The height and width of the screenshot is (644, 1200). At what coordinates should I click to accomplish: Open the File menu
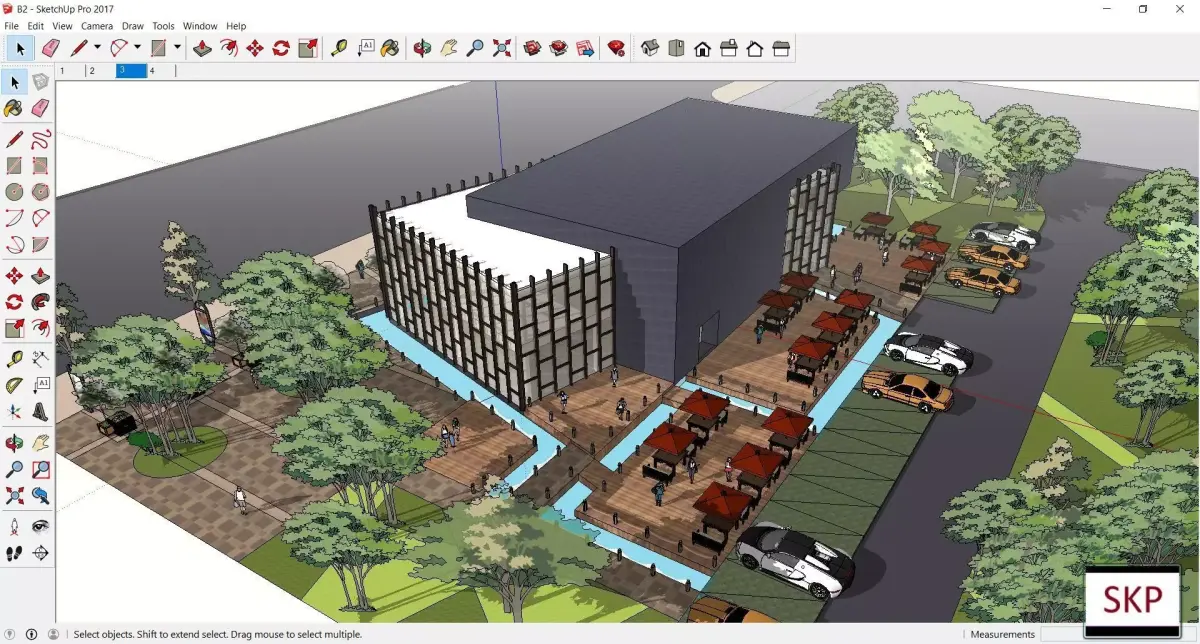[x=12, y=26]
